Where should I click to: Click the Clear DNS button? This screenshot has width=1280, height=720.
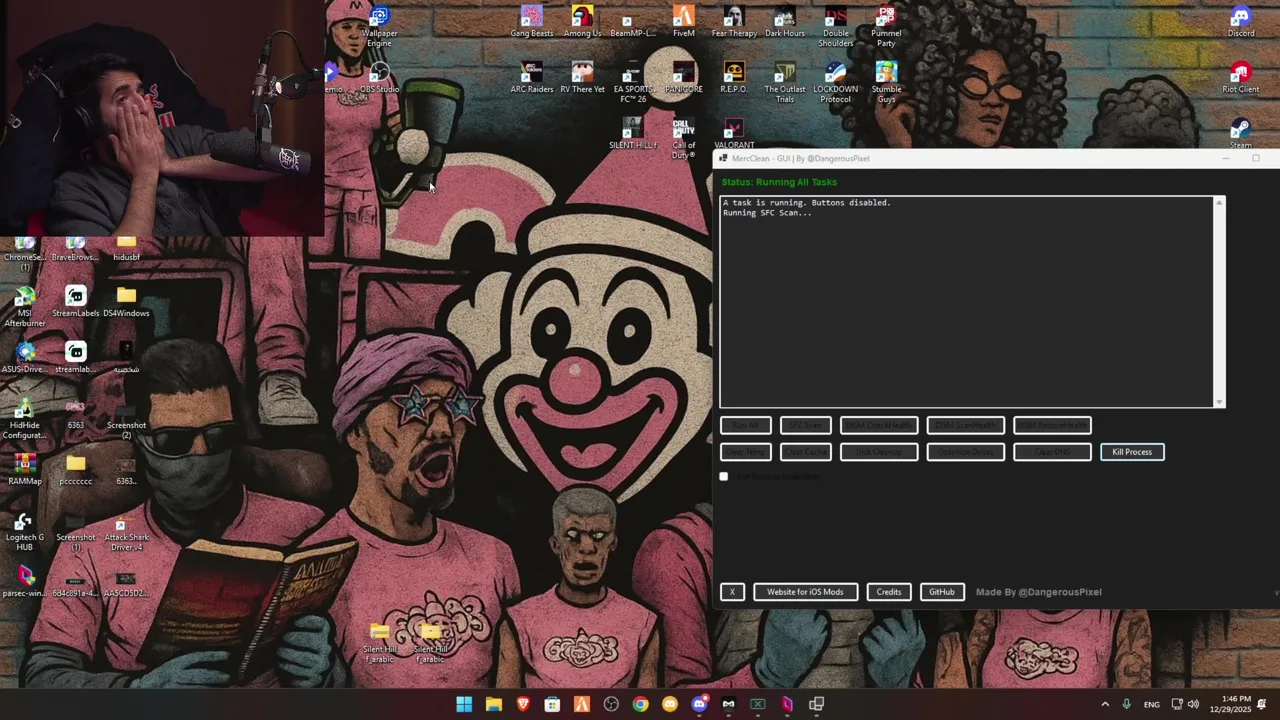[1052, 452]
